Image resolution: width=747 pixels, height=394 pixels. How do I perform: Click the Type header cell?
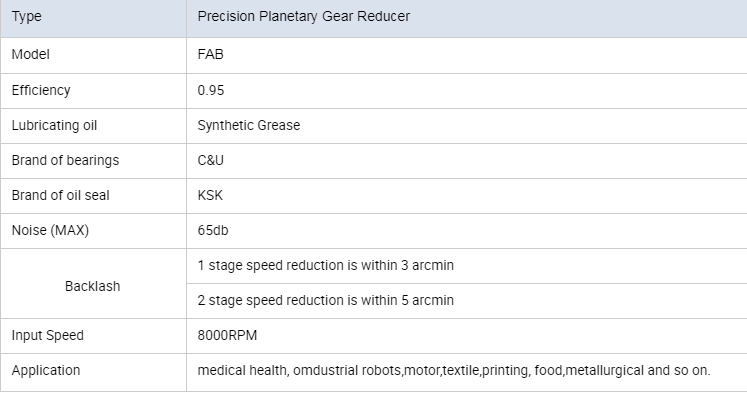point(93,18)
